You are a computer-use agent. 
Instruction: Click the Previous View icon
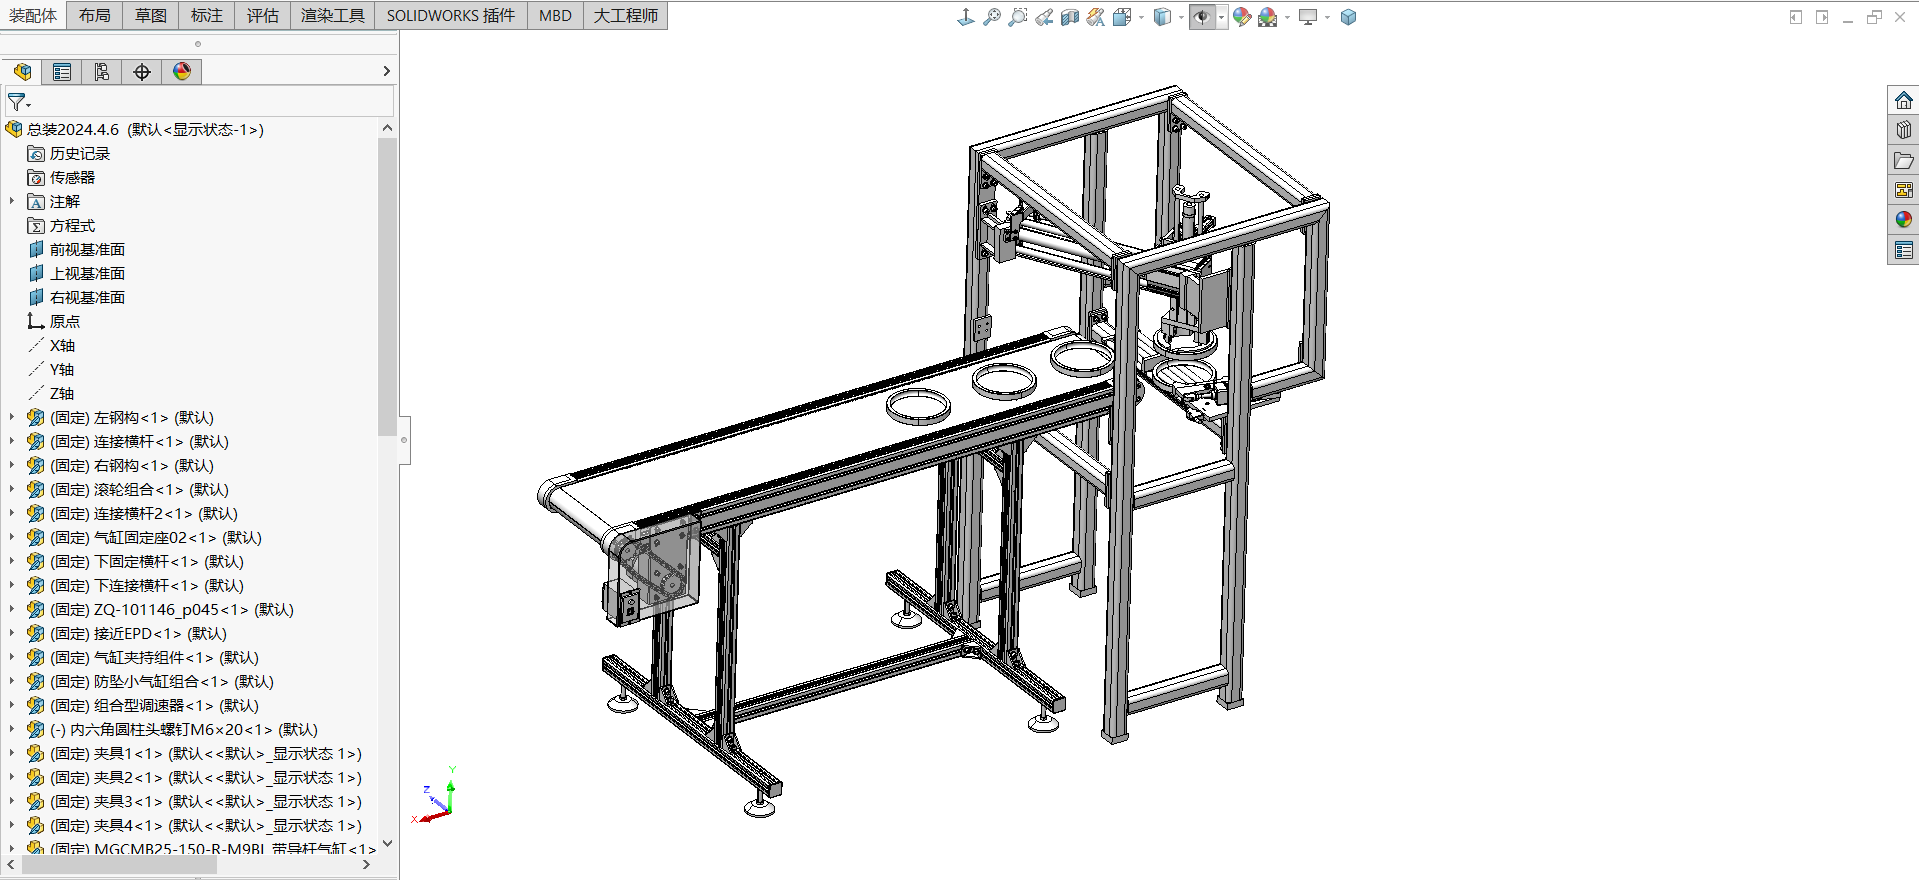1044,17
